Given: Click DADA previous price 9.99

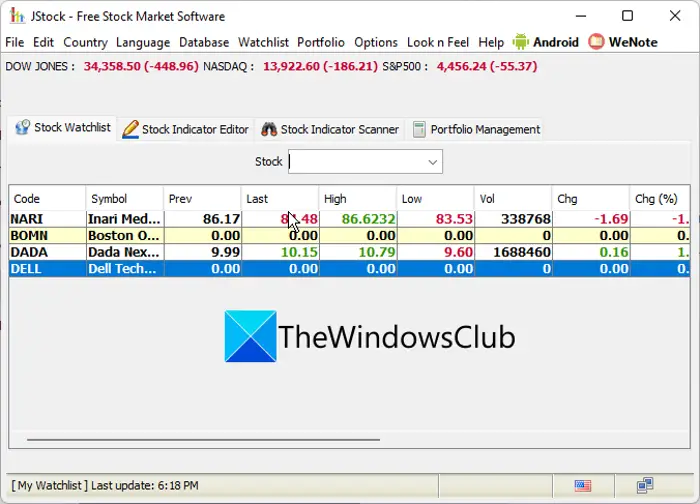Looking at the screenshot, I should [202, 252].
